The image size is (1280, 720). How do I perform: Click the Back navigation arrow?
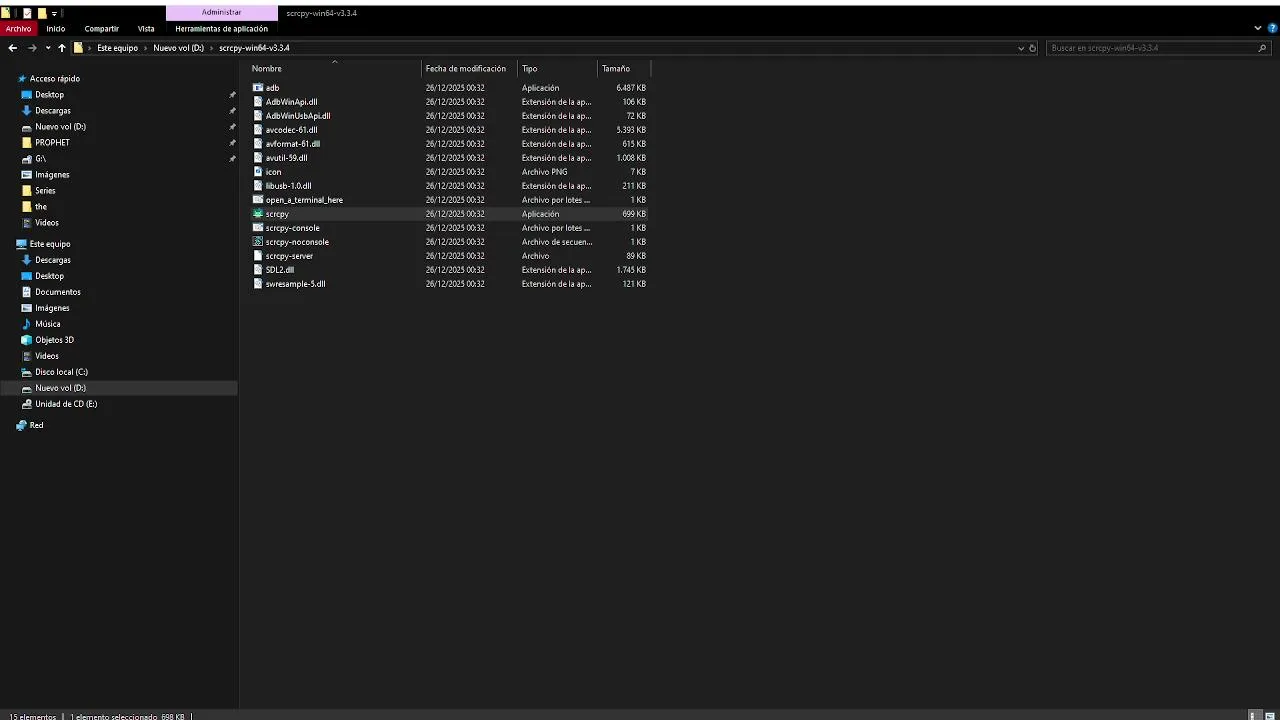point(12,48)
